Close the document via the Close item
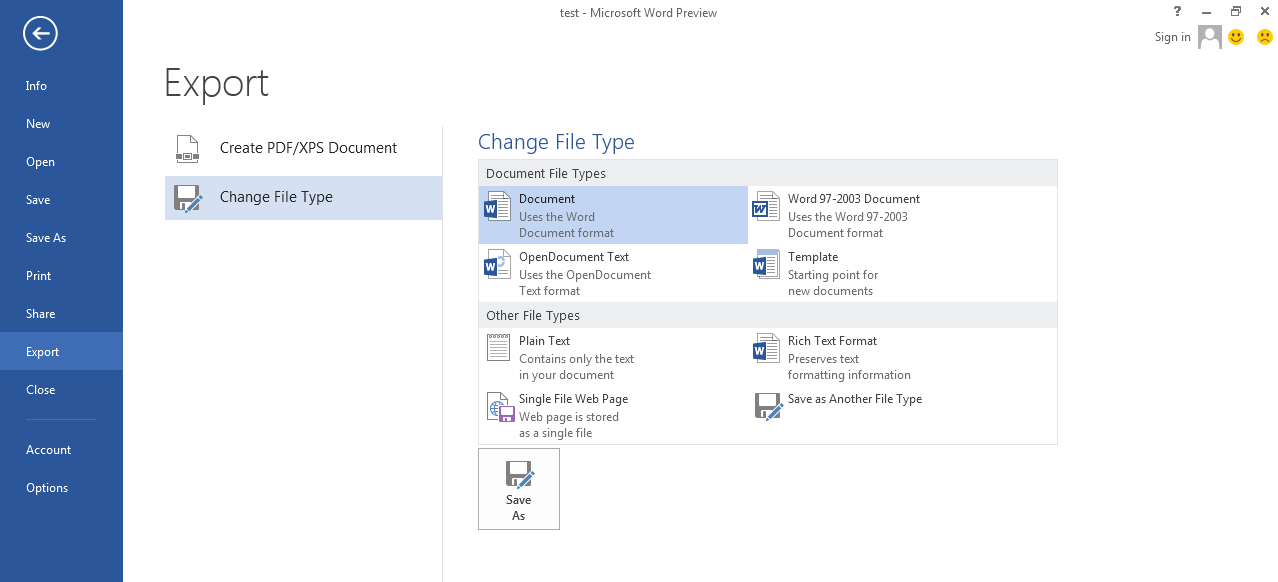This screenshot has height=582, width=1278. click(61, 390)
